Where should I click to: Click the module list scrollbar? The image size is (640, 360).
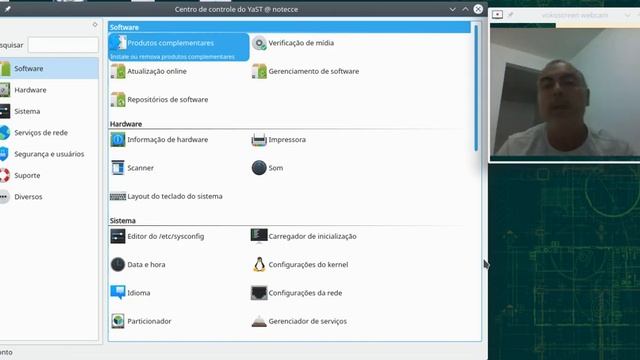pos(476,88)
